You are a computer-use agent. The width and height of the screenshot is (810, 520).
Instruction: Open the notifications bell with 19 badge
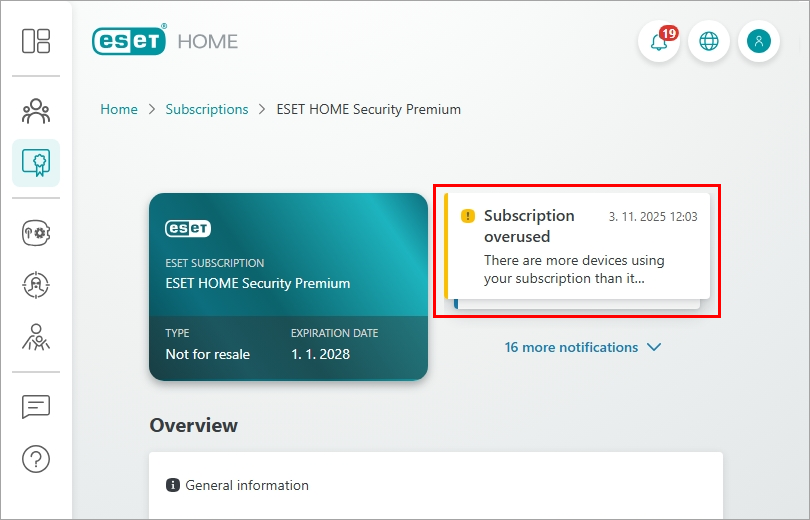pos(658,42)
